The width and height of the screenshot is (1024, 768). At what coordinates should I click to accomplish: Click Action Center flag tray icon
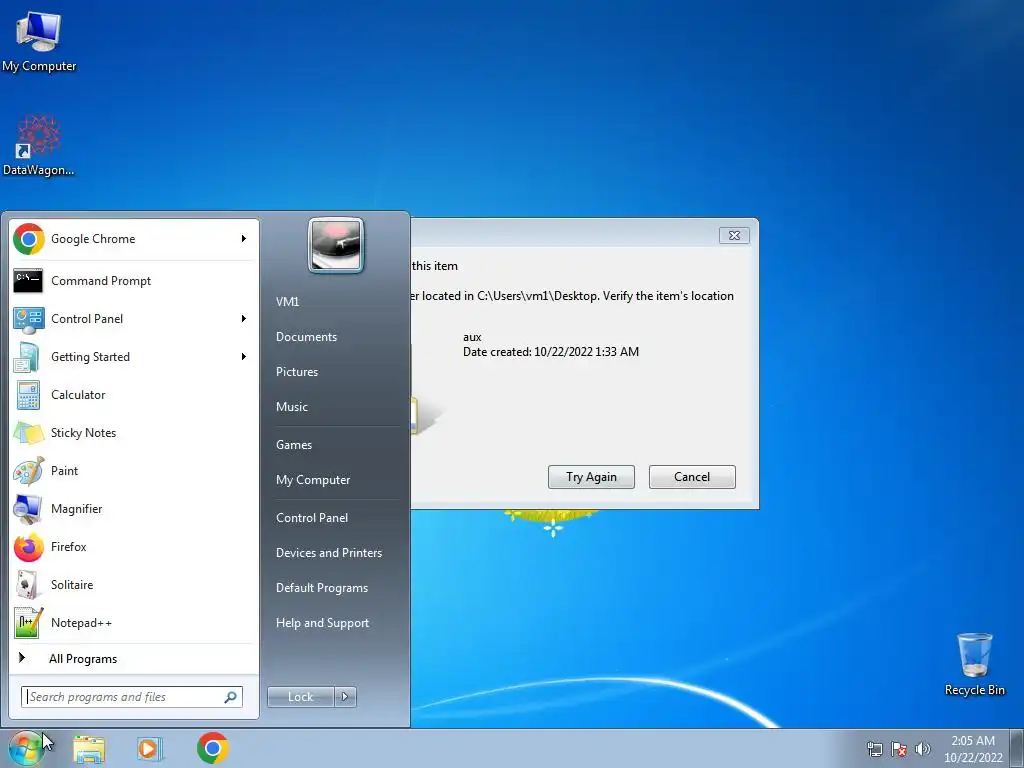pos(899,749)
